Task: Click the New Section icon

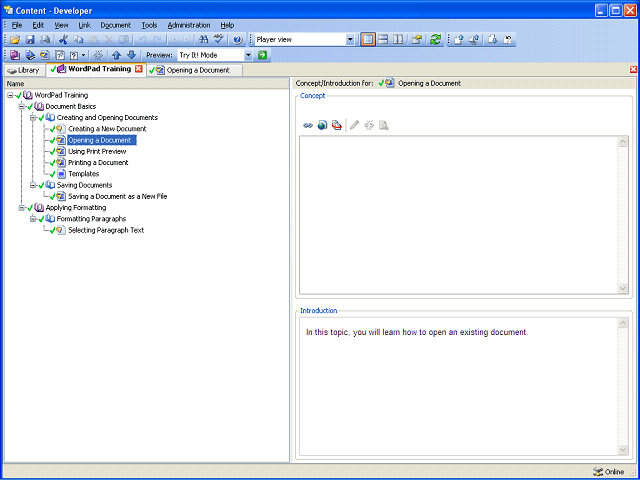Action: point(30,55)
